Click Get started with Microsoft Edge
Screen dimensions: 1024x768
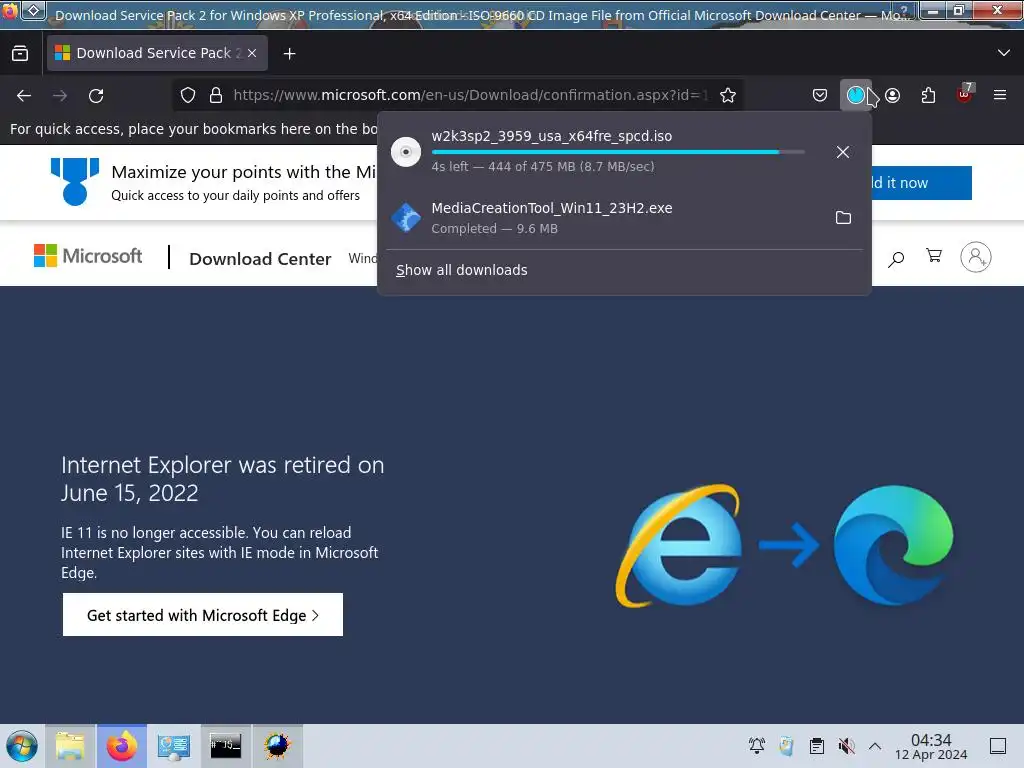[202, 615]
